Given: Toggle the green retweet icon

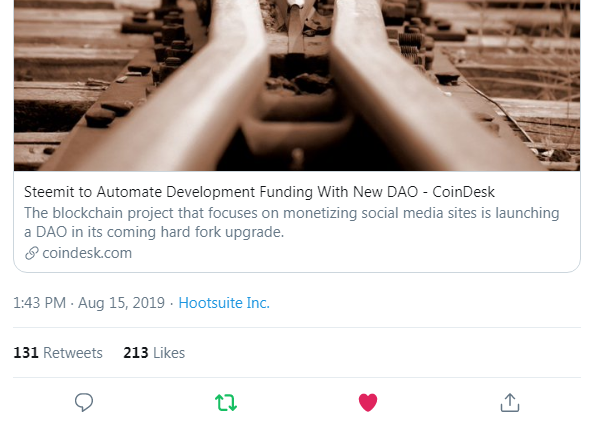Looking at the screenshot, I should tap(226, 403).
